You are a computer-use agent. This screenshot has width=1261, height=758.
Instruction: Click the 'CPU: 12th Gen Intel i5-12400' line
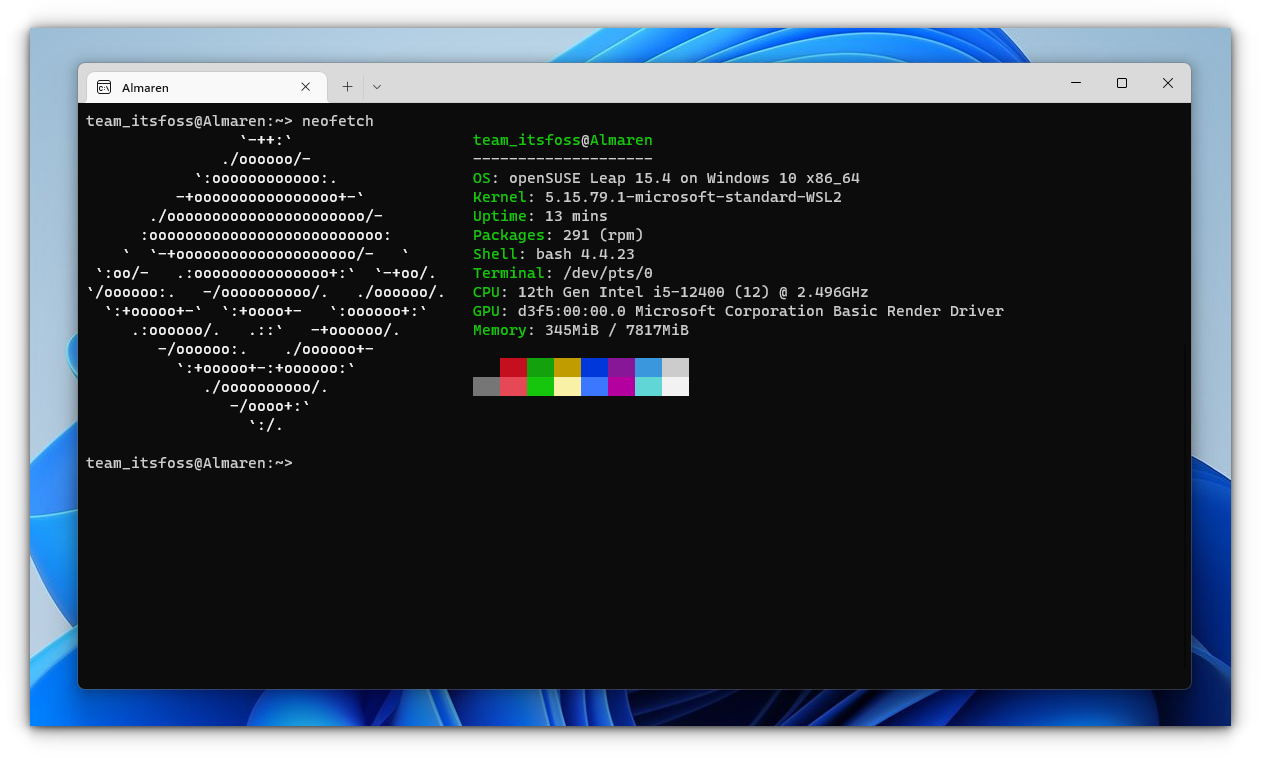pos(671,292)
